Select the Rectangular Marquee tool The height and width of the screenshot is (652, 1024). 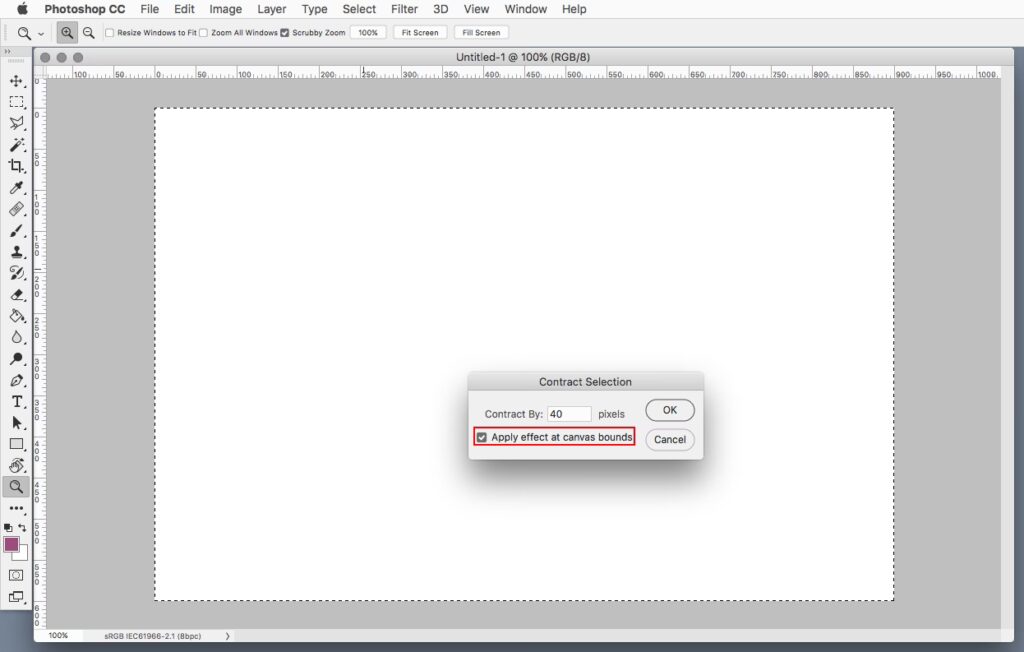point(16,102)
